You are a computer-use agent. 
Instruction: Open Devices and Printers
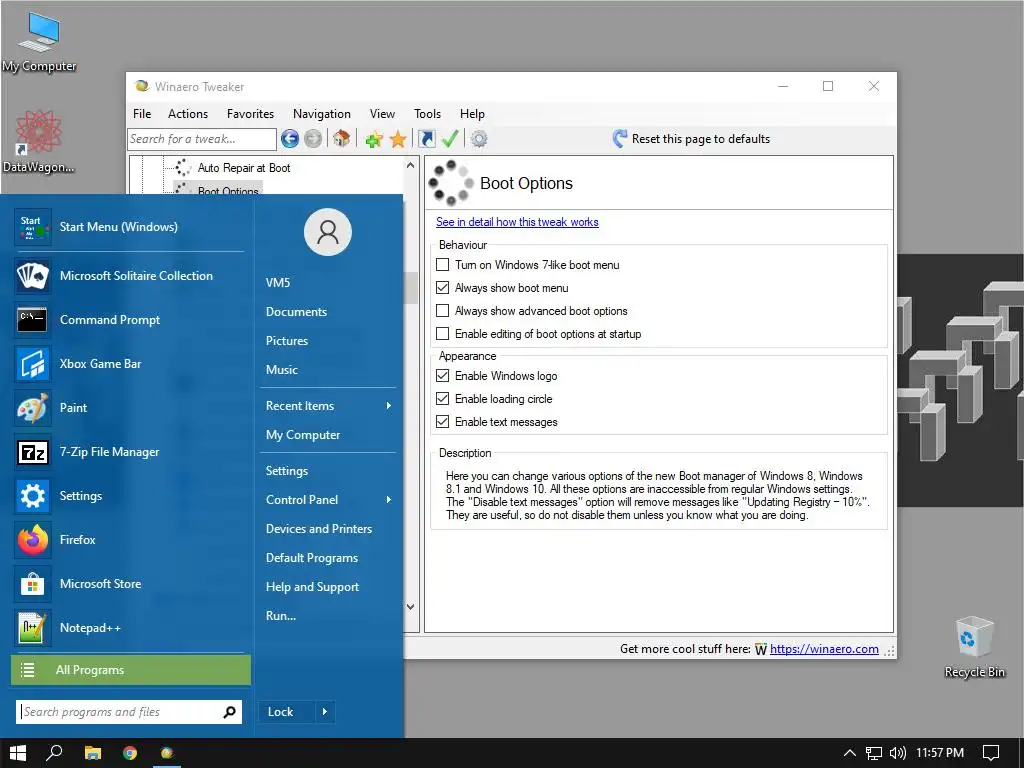(x=319, y=529)
